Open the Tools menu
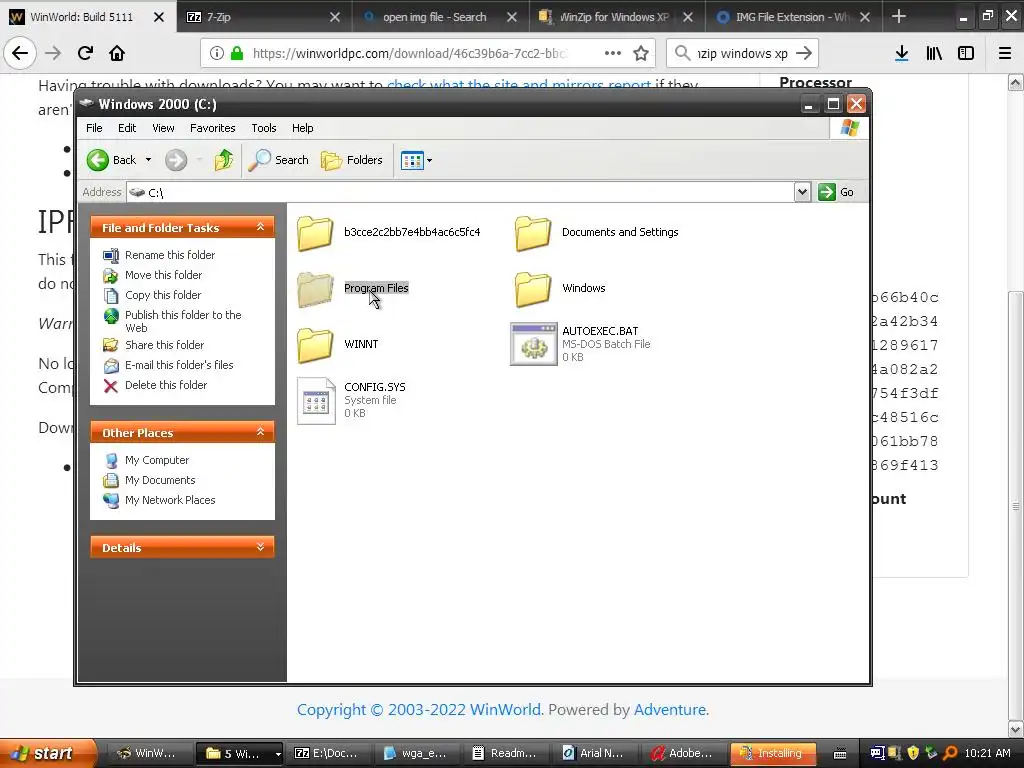Viewport: 1024px width, 768px height. (264, 128)
